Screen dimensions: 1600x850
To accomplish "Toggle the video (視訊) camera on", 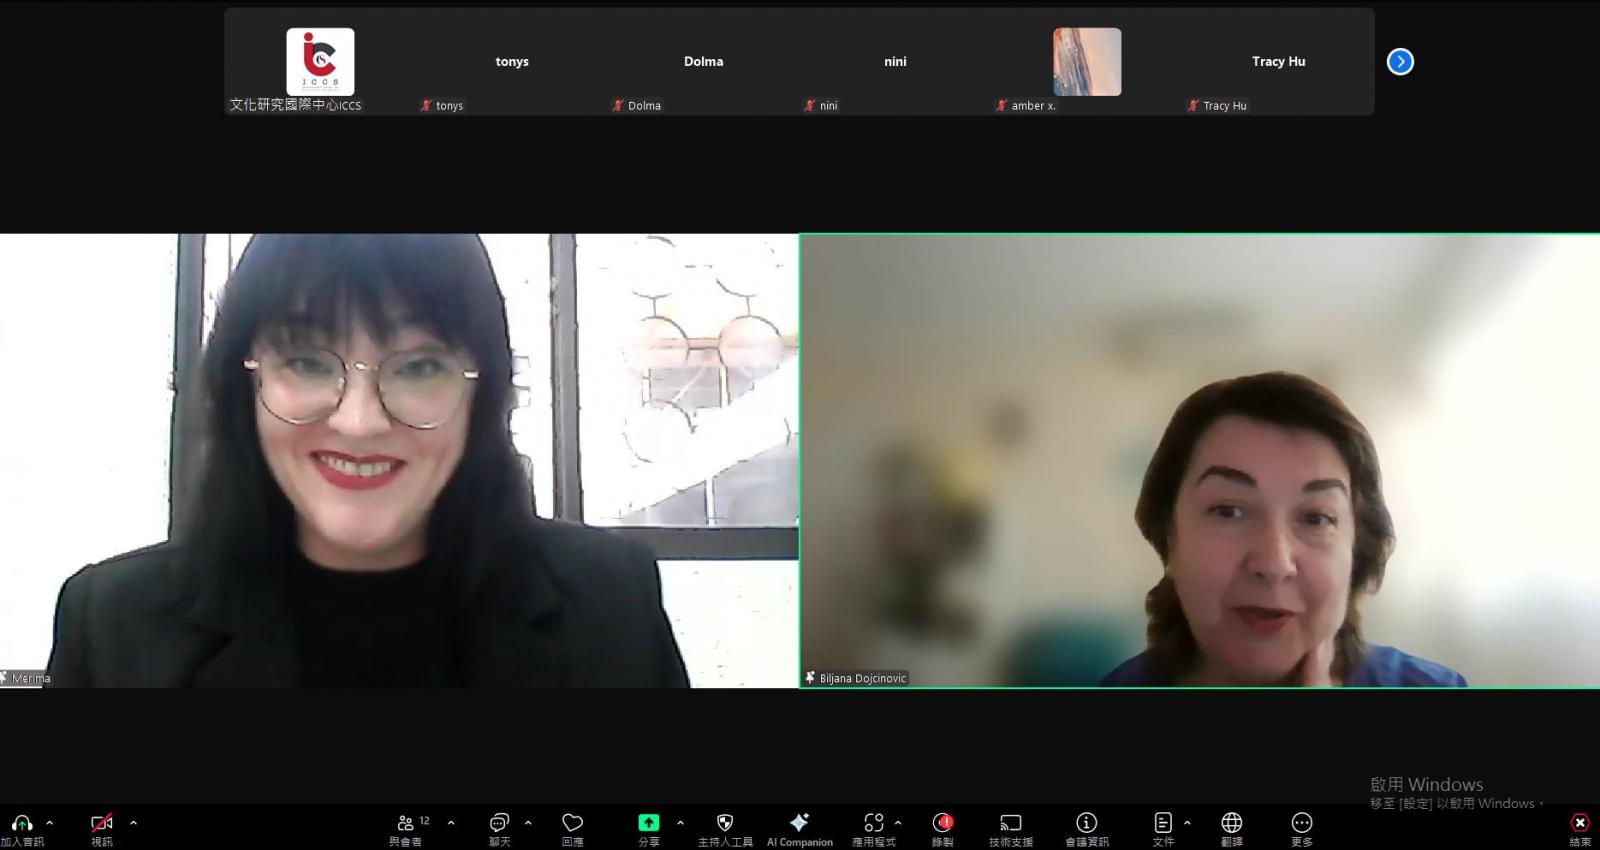I will 102,823.
